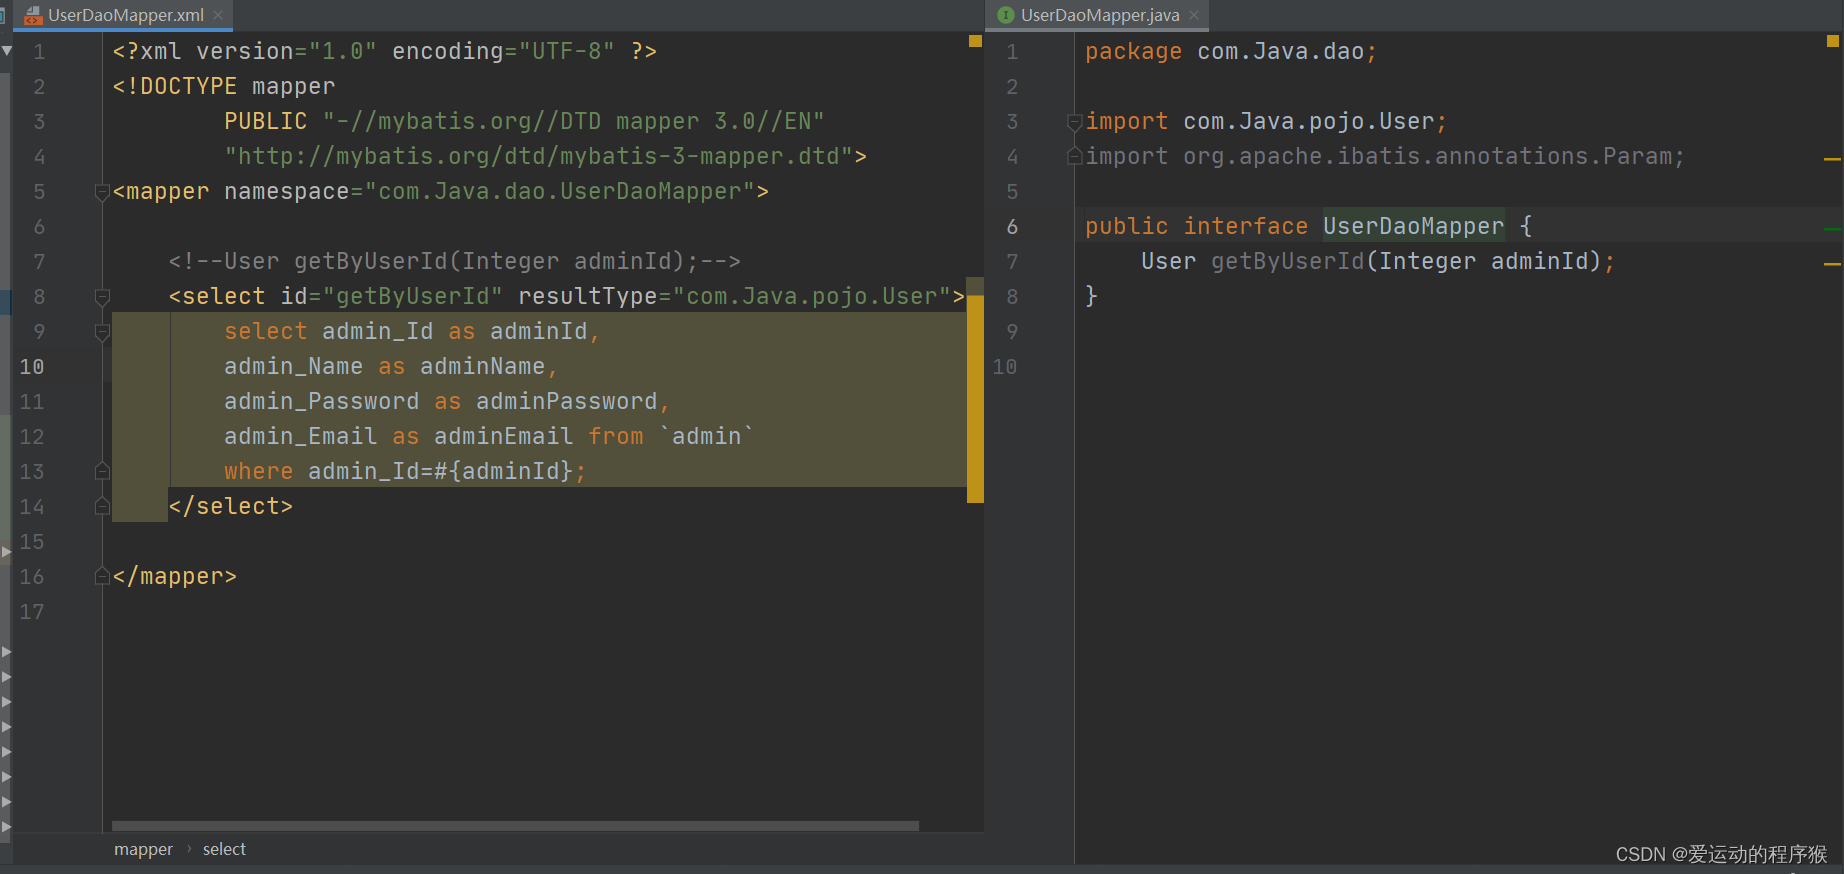Image resolution: width=1844 pixels, height=874 pixels.
Task: Click the closing brace on Java line 8
Action: point(1091,296)
